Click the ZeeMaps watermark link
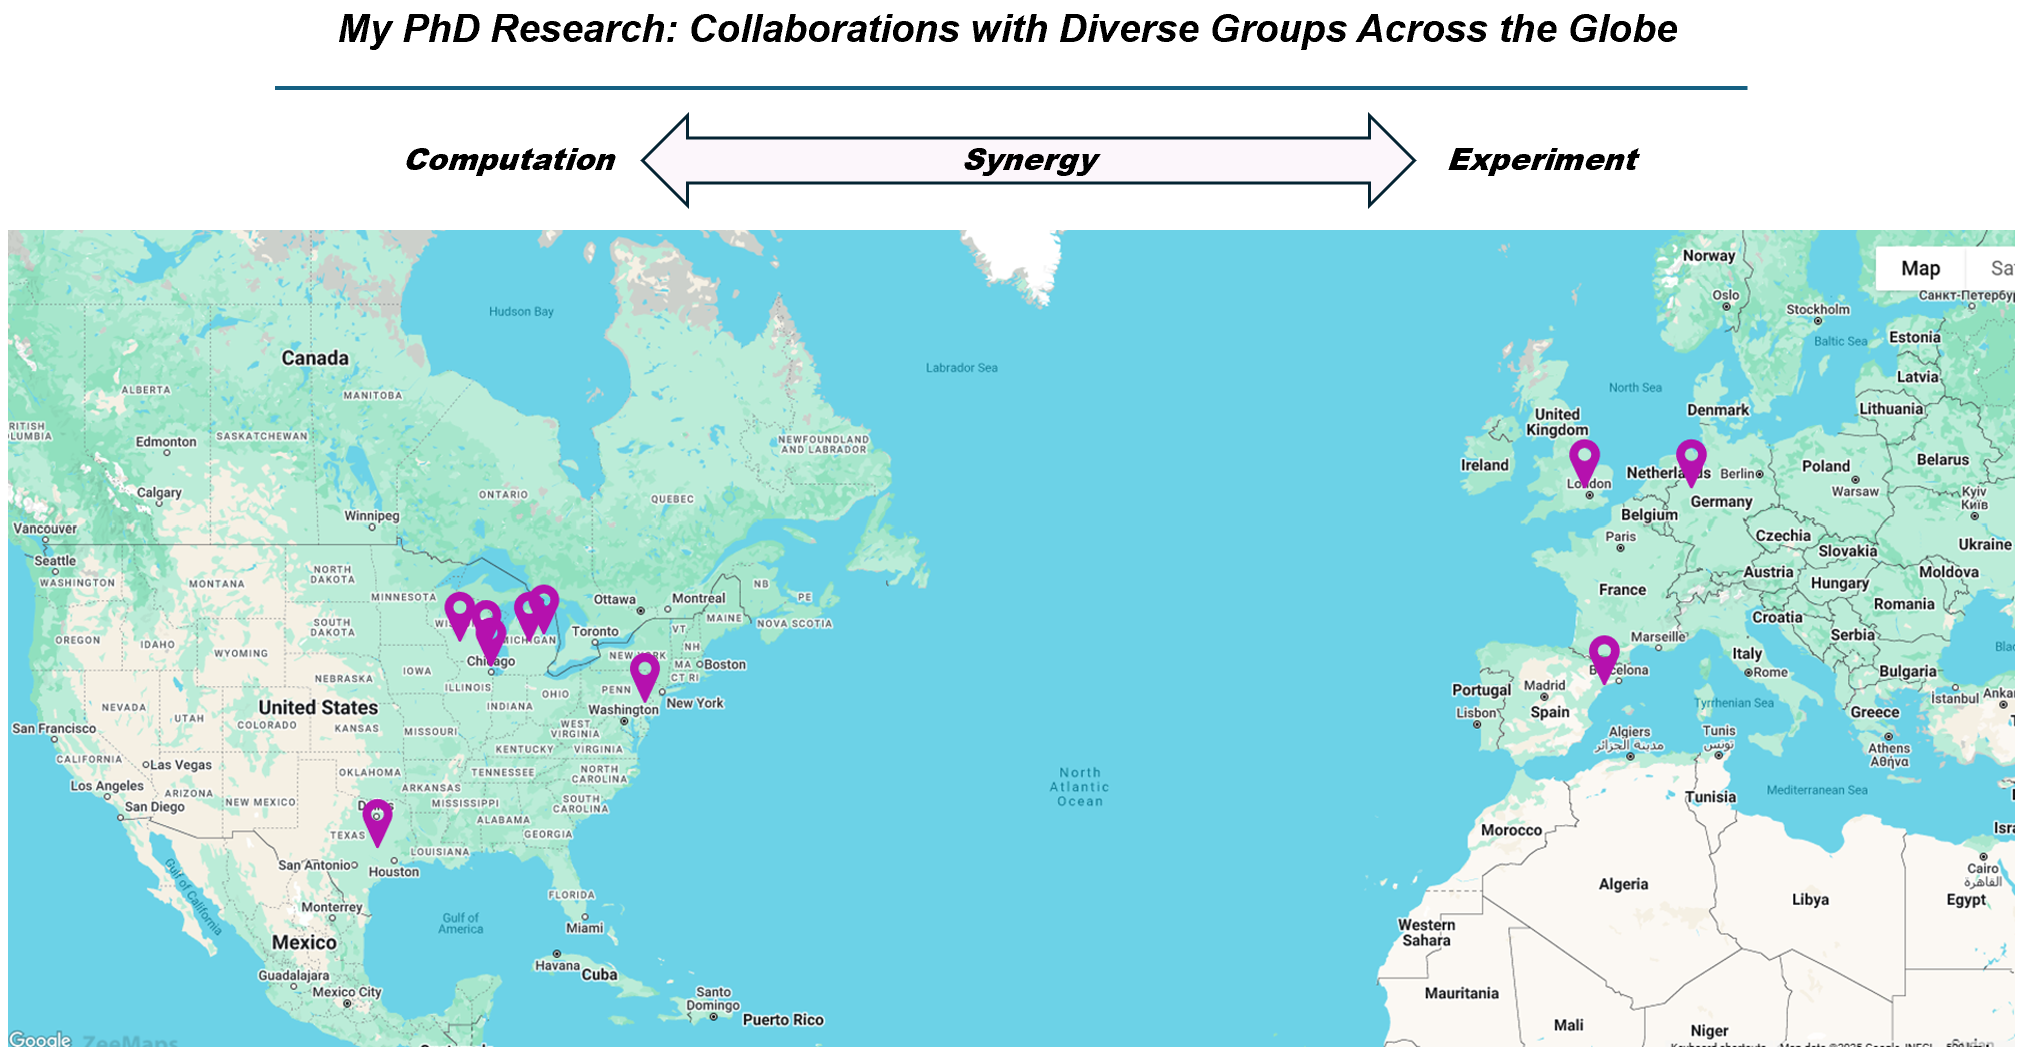 [x=130, y=1041]
